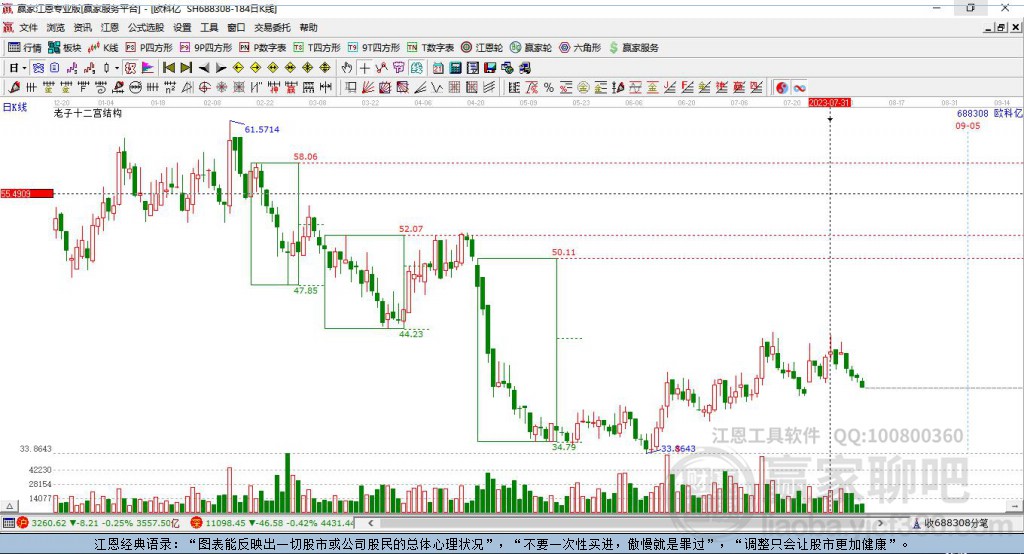Open the 收688308分笔 status item
1024x554 pixels.
tap(951, 523)
